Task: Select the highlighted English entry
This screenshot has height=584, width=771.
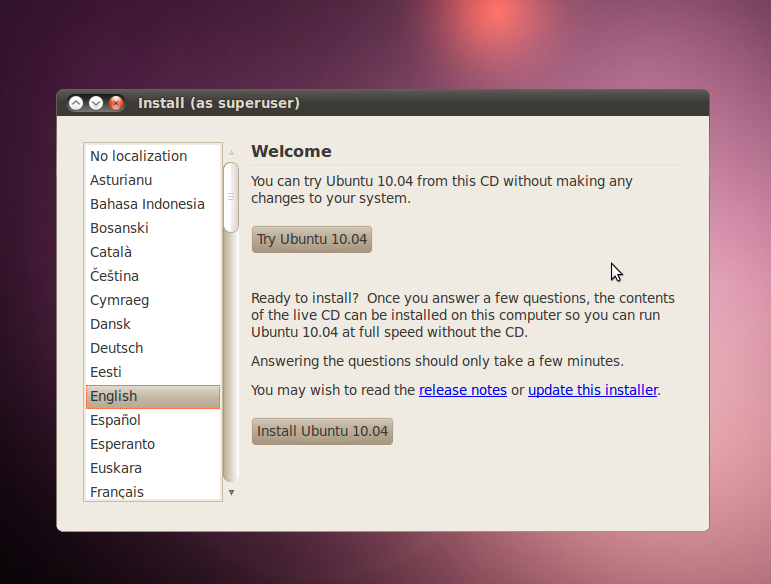Action: (x=153, y=397)
